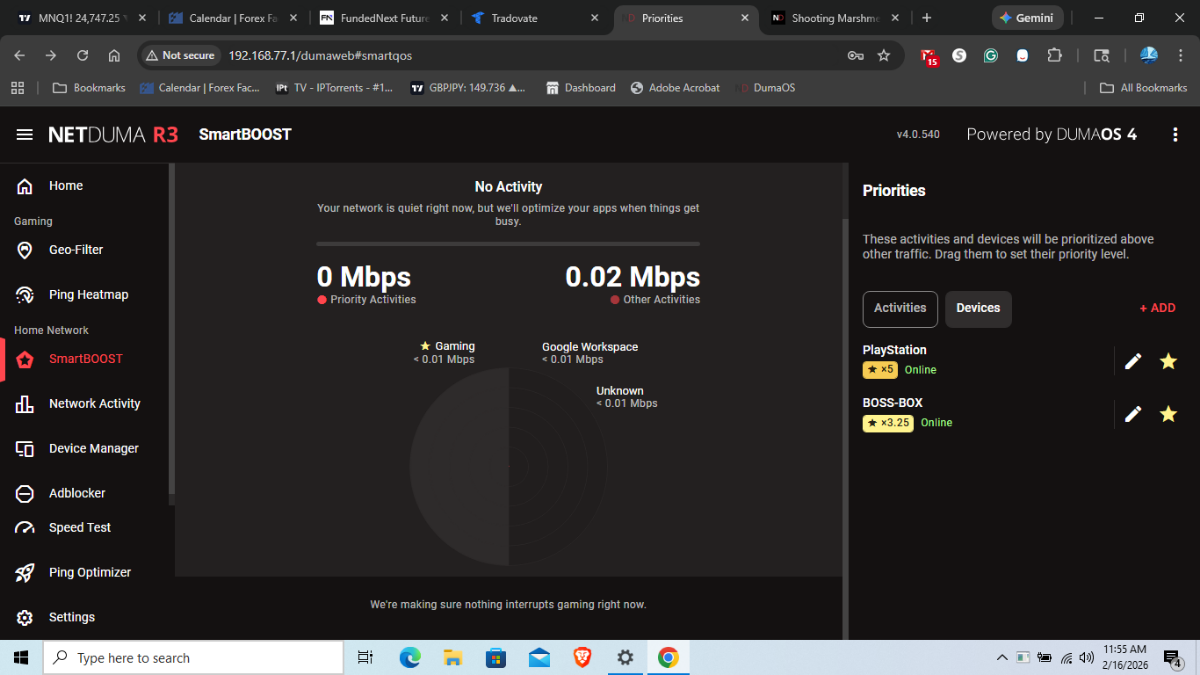Toggle the BOSS-BOX priority star
The image size is (1200, 675).
[x=1168, y=414]
